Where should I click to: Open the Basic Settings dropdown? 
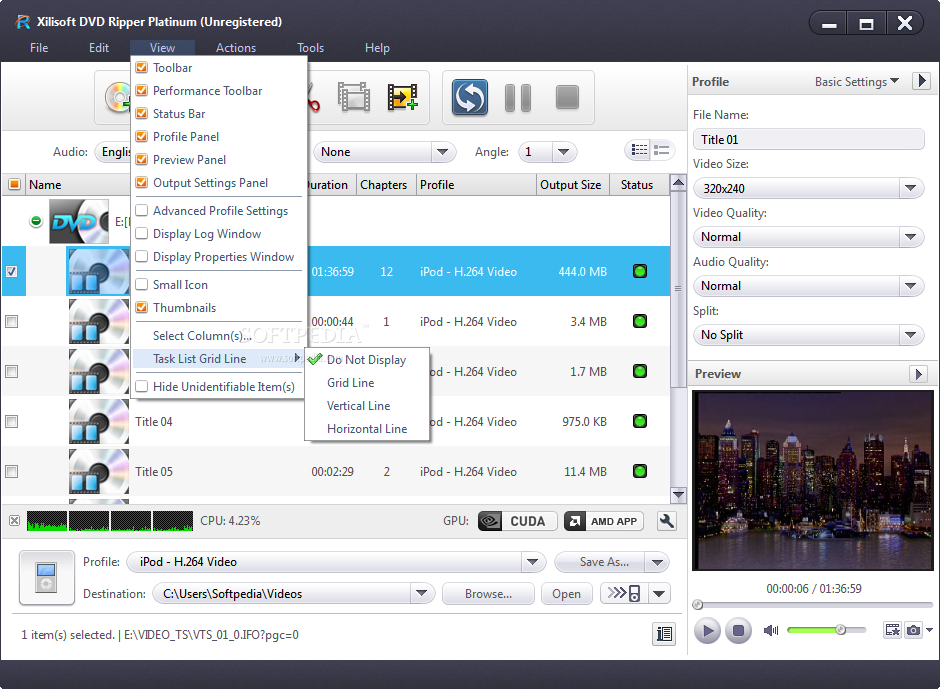pos(857,82)
